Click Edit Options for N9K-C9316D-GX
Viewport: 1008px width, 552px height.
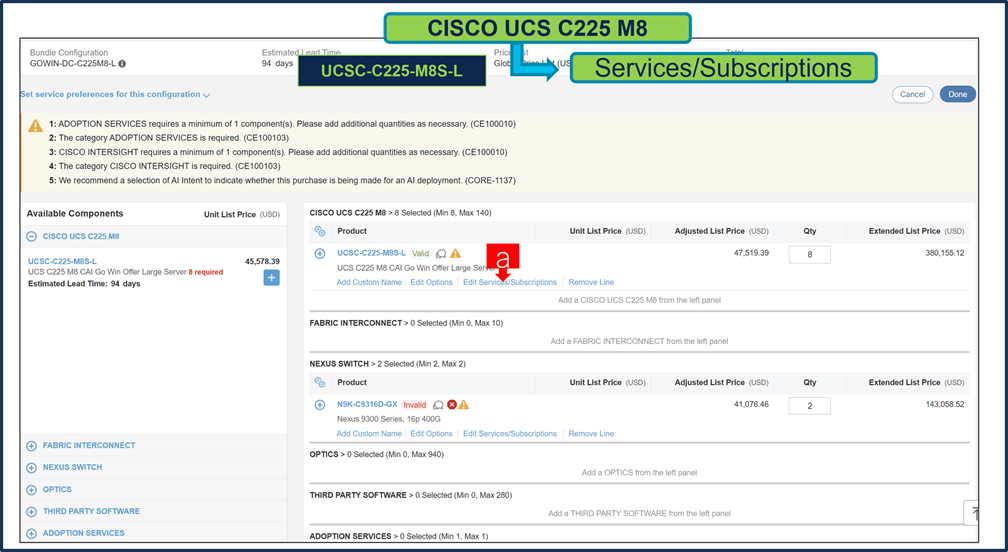coord(431,434)
